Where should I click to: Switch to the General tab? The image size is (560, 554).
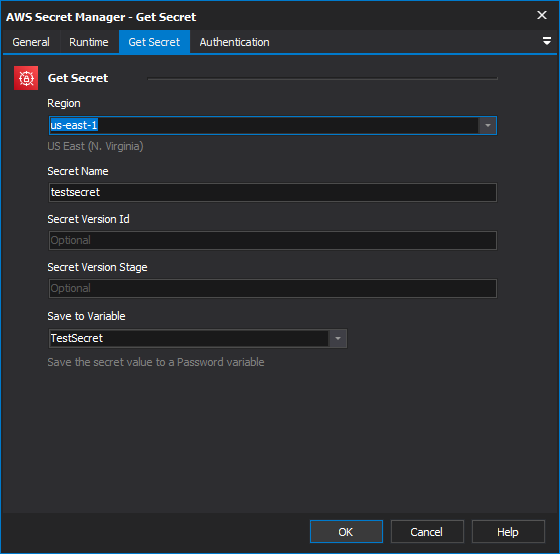[x=31, y=42]
